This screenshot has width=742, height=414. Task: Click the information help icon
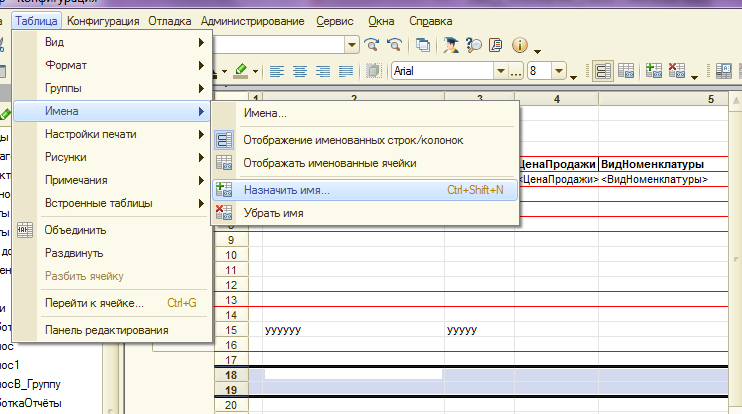[x=520, y=45]
